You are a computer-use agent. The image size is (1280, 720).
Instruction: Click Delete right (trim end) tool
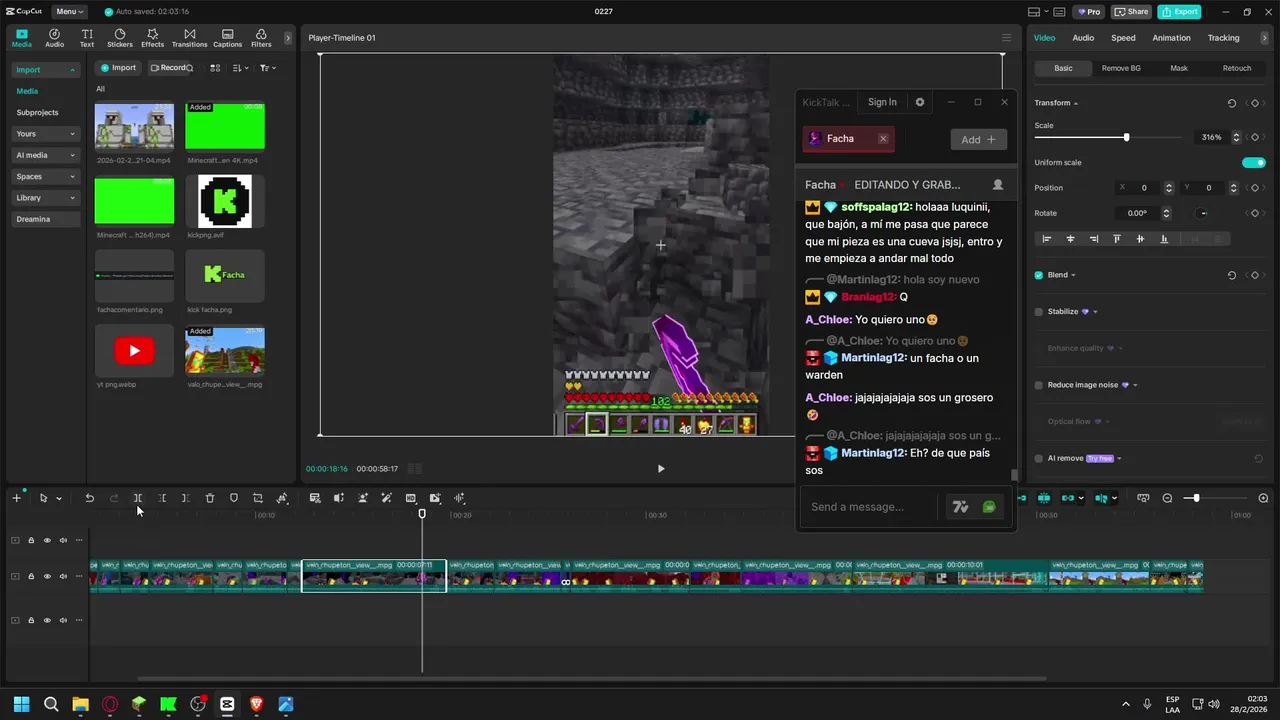pyautogui.click(x=185, y=498)
